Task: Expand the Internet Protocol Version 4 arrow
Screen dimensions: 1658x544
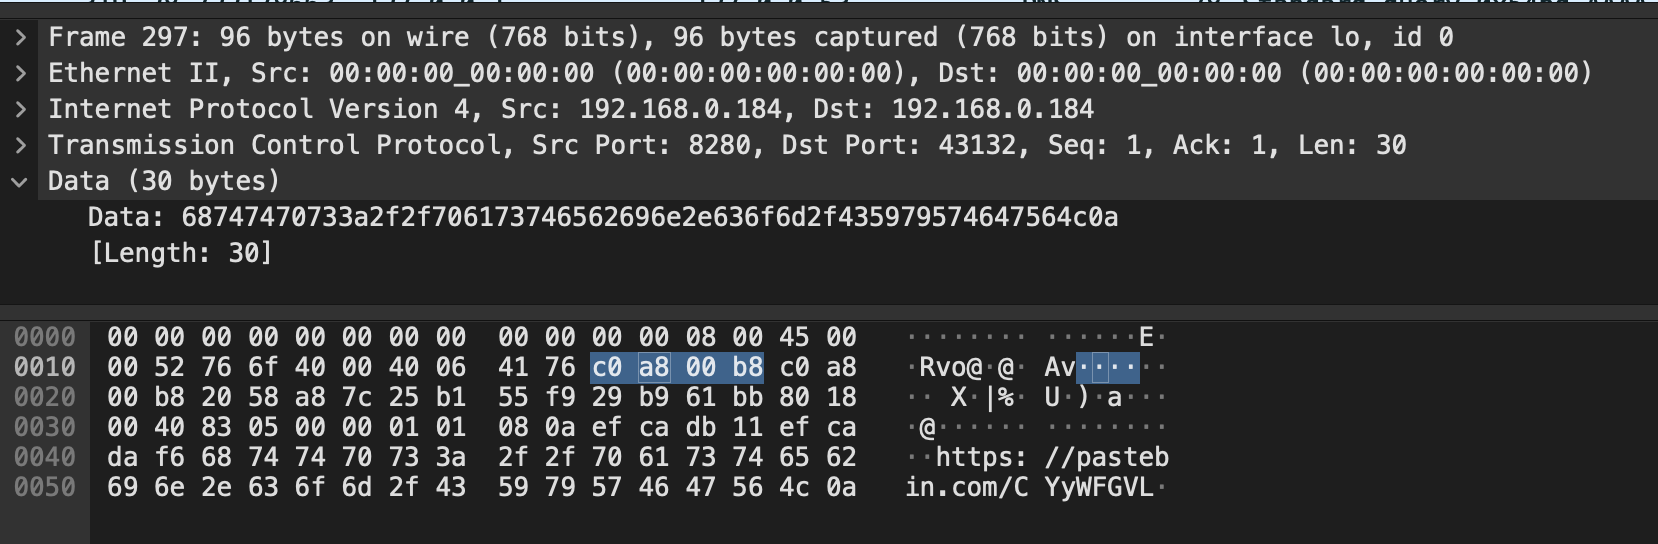Action: click(x=20, y=110)
